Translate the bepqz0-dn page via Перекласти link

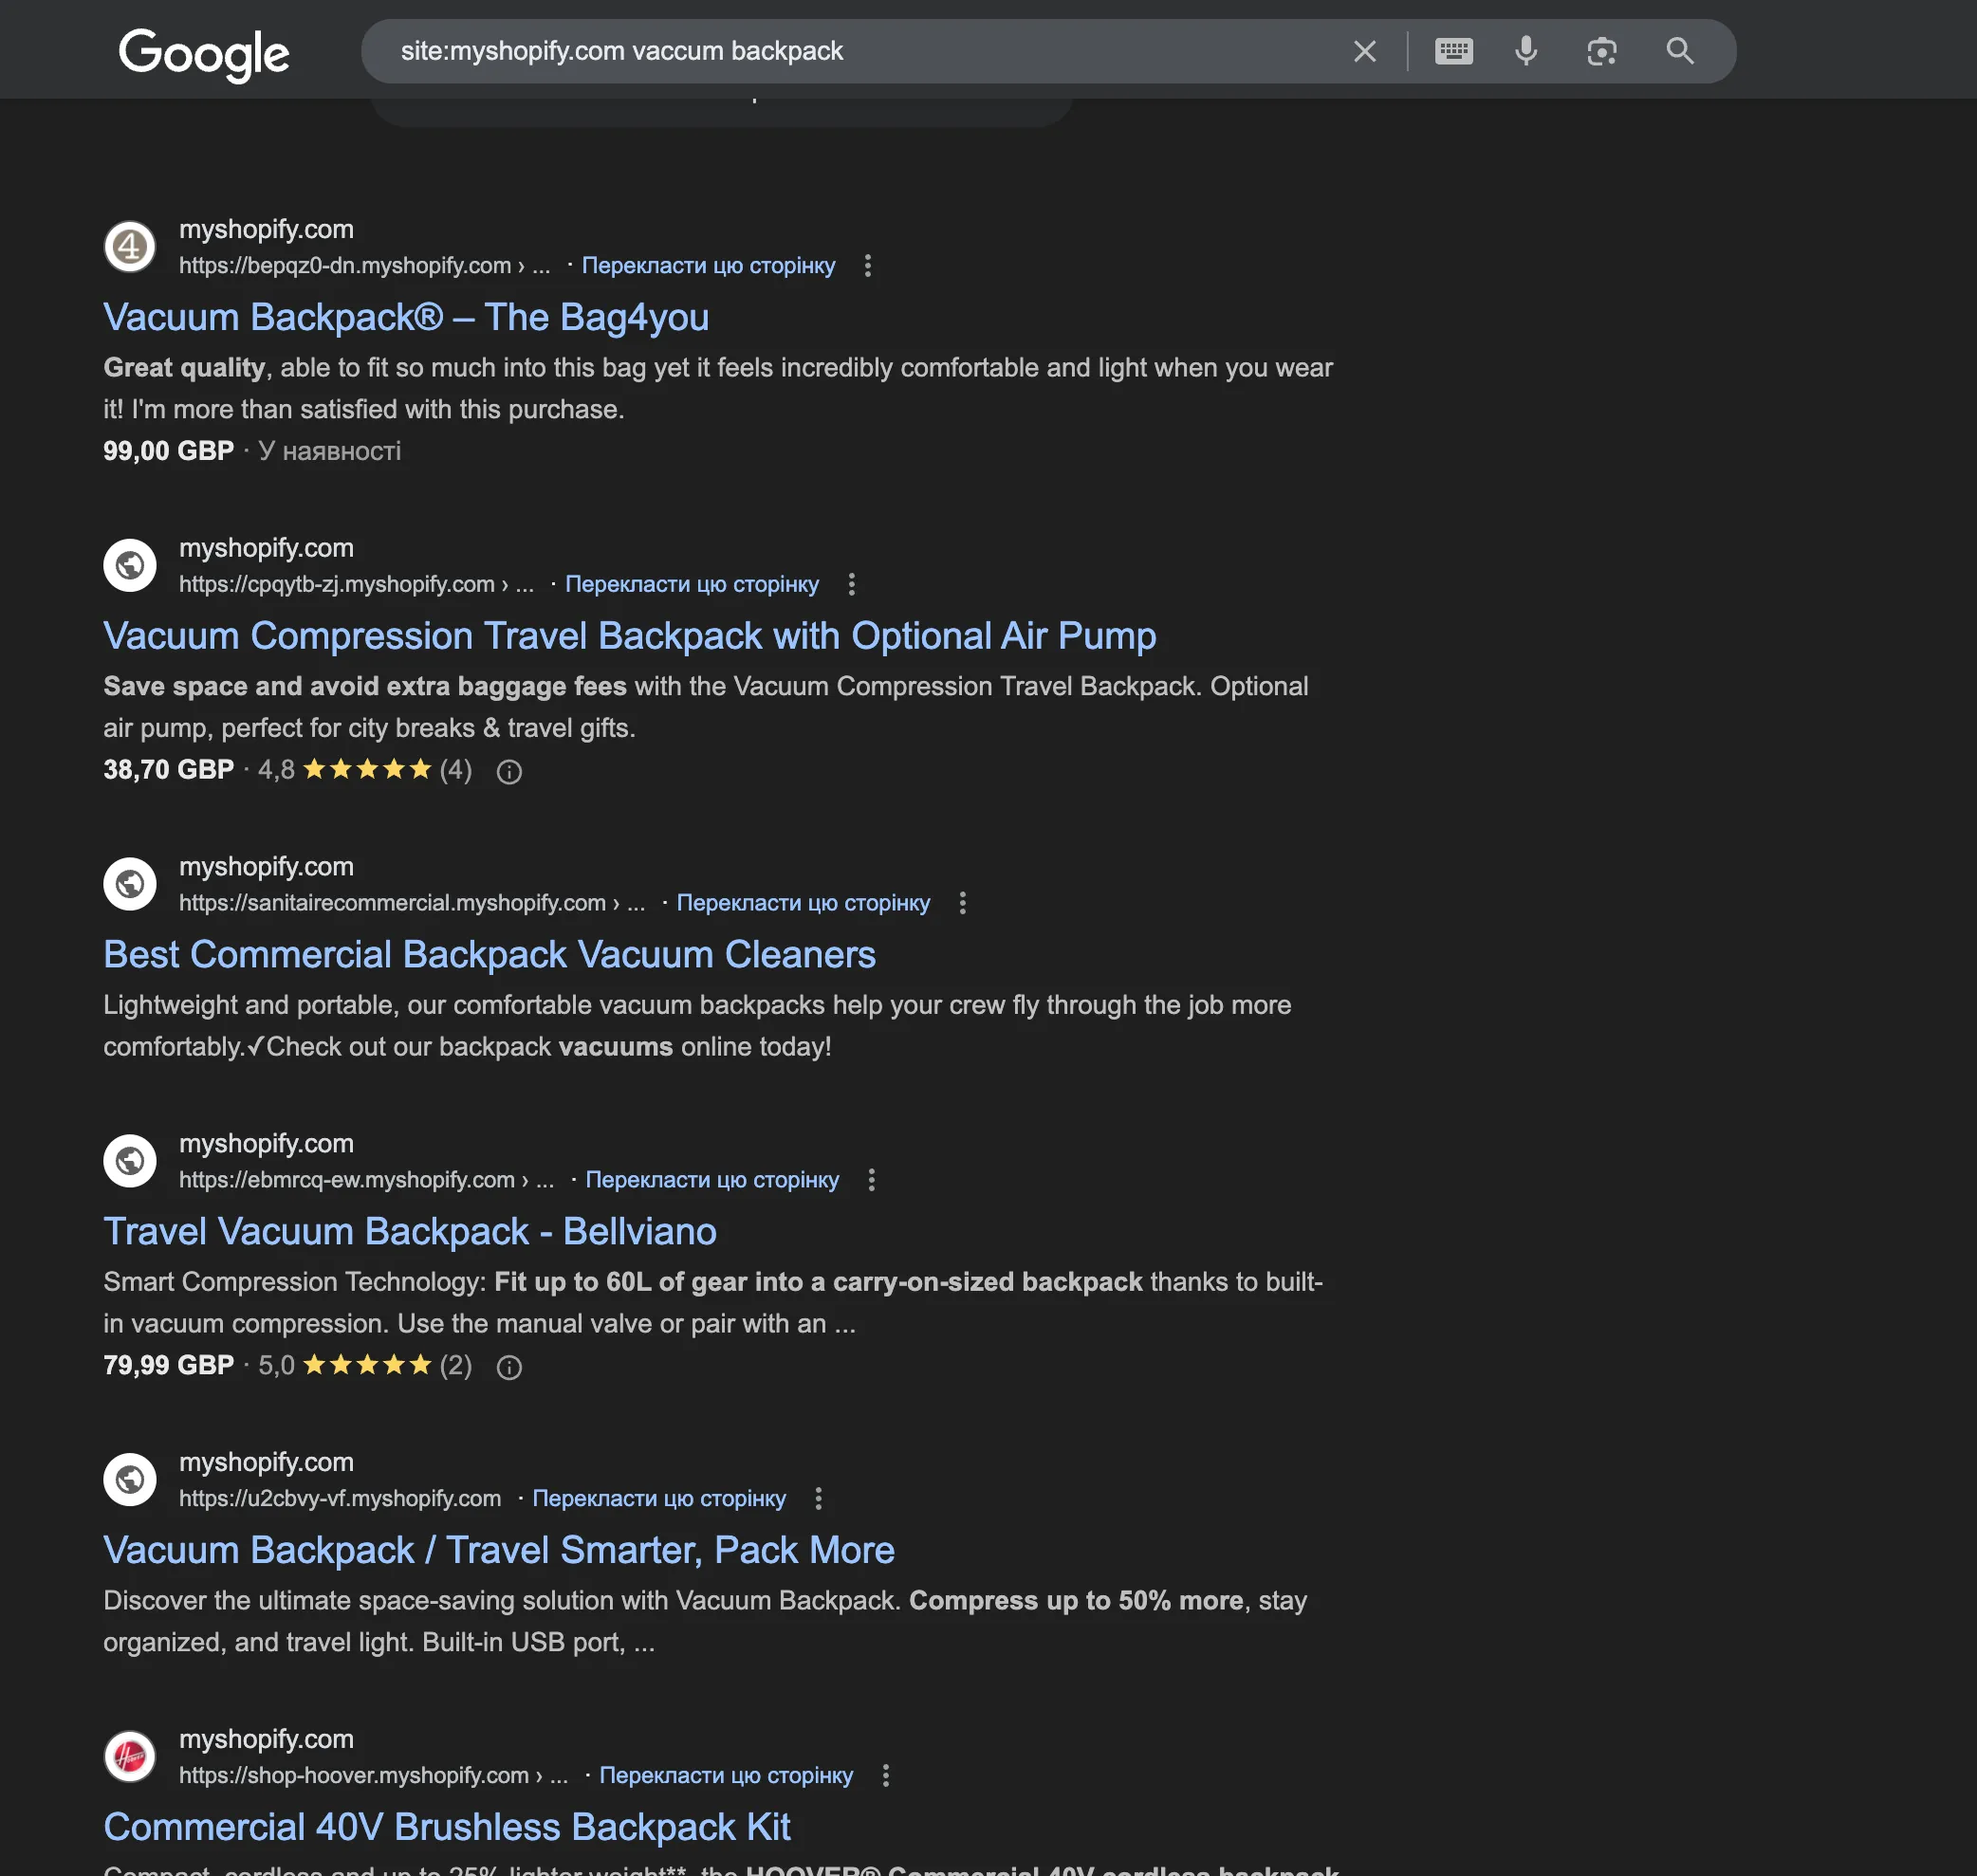tap(708, 266)
